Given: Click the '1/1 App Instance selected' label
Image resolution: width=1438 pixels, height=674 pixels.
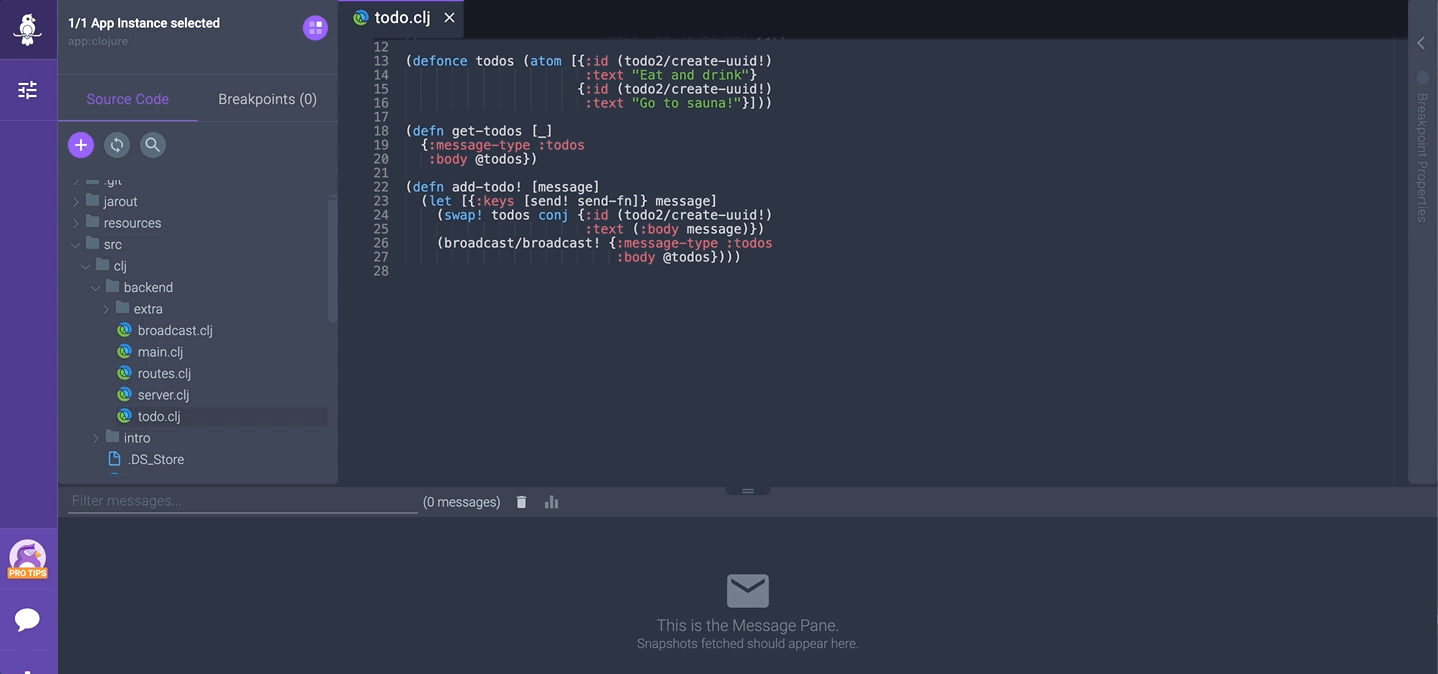Looking at the screenshot, I should (x=144, y=23).
